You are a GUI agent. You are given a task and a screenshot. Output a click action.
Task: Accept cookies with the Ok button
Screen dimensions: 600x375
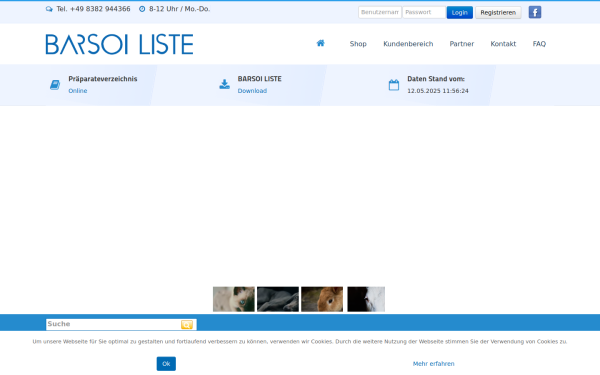166,364
